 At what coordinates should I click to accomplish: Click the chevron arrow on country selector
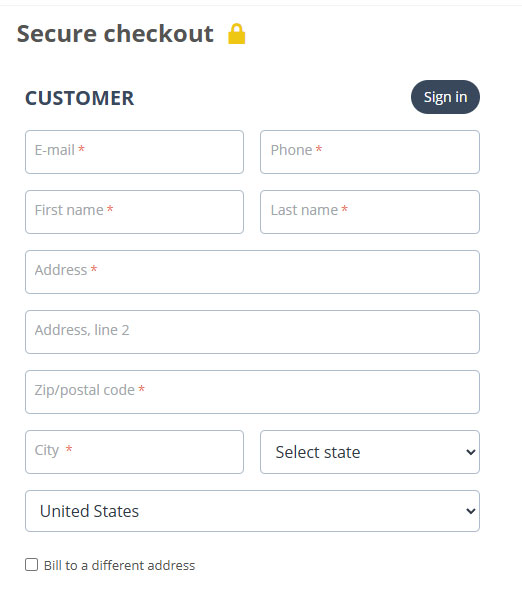471,511
